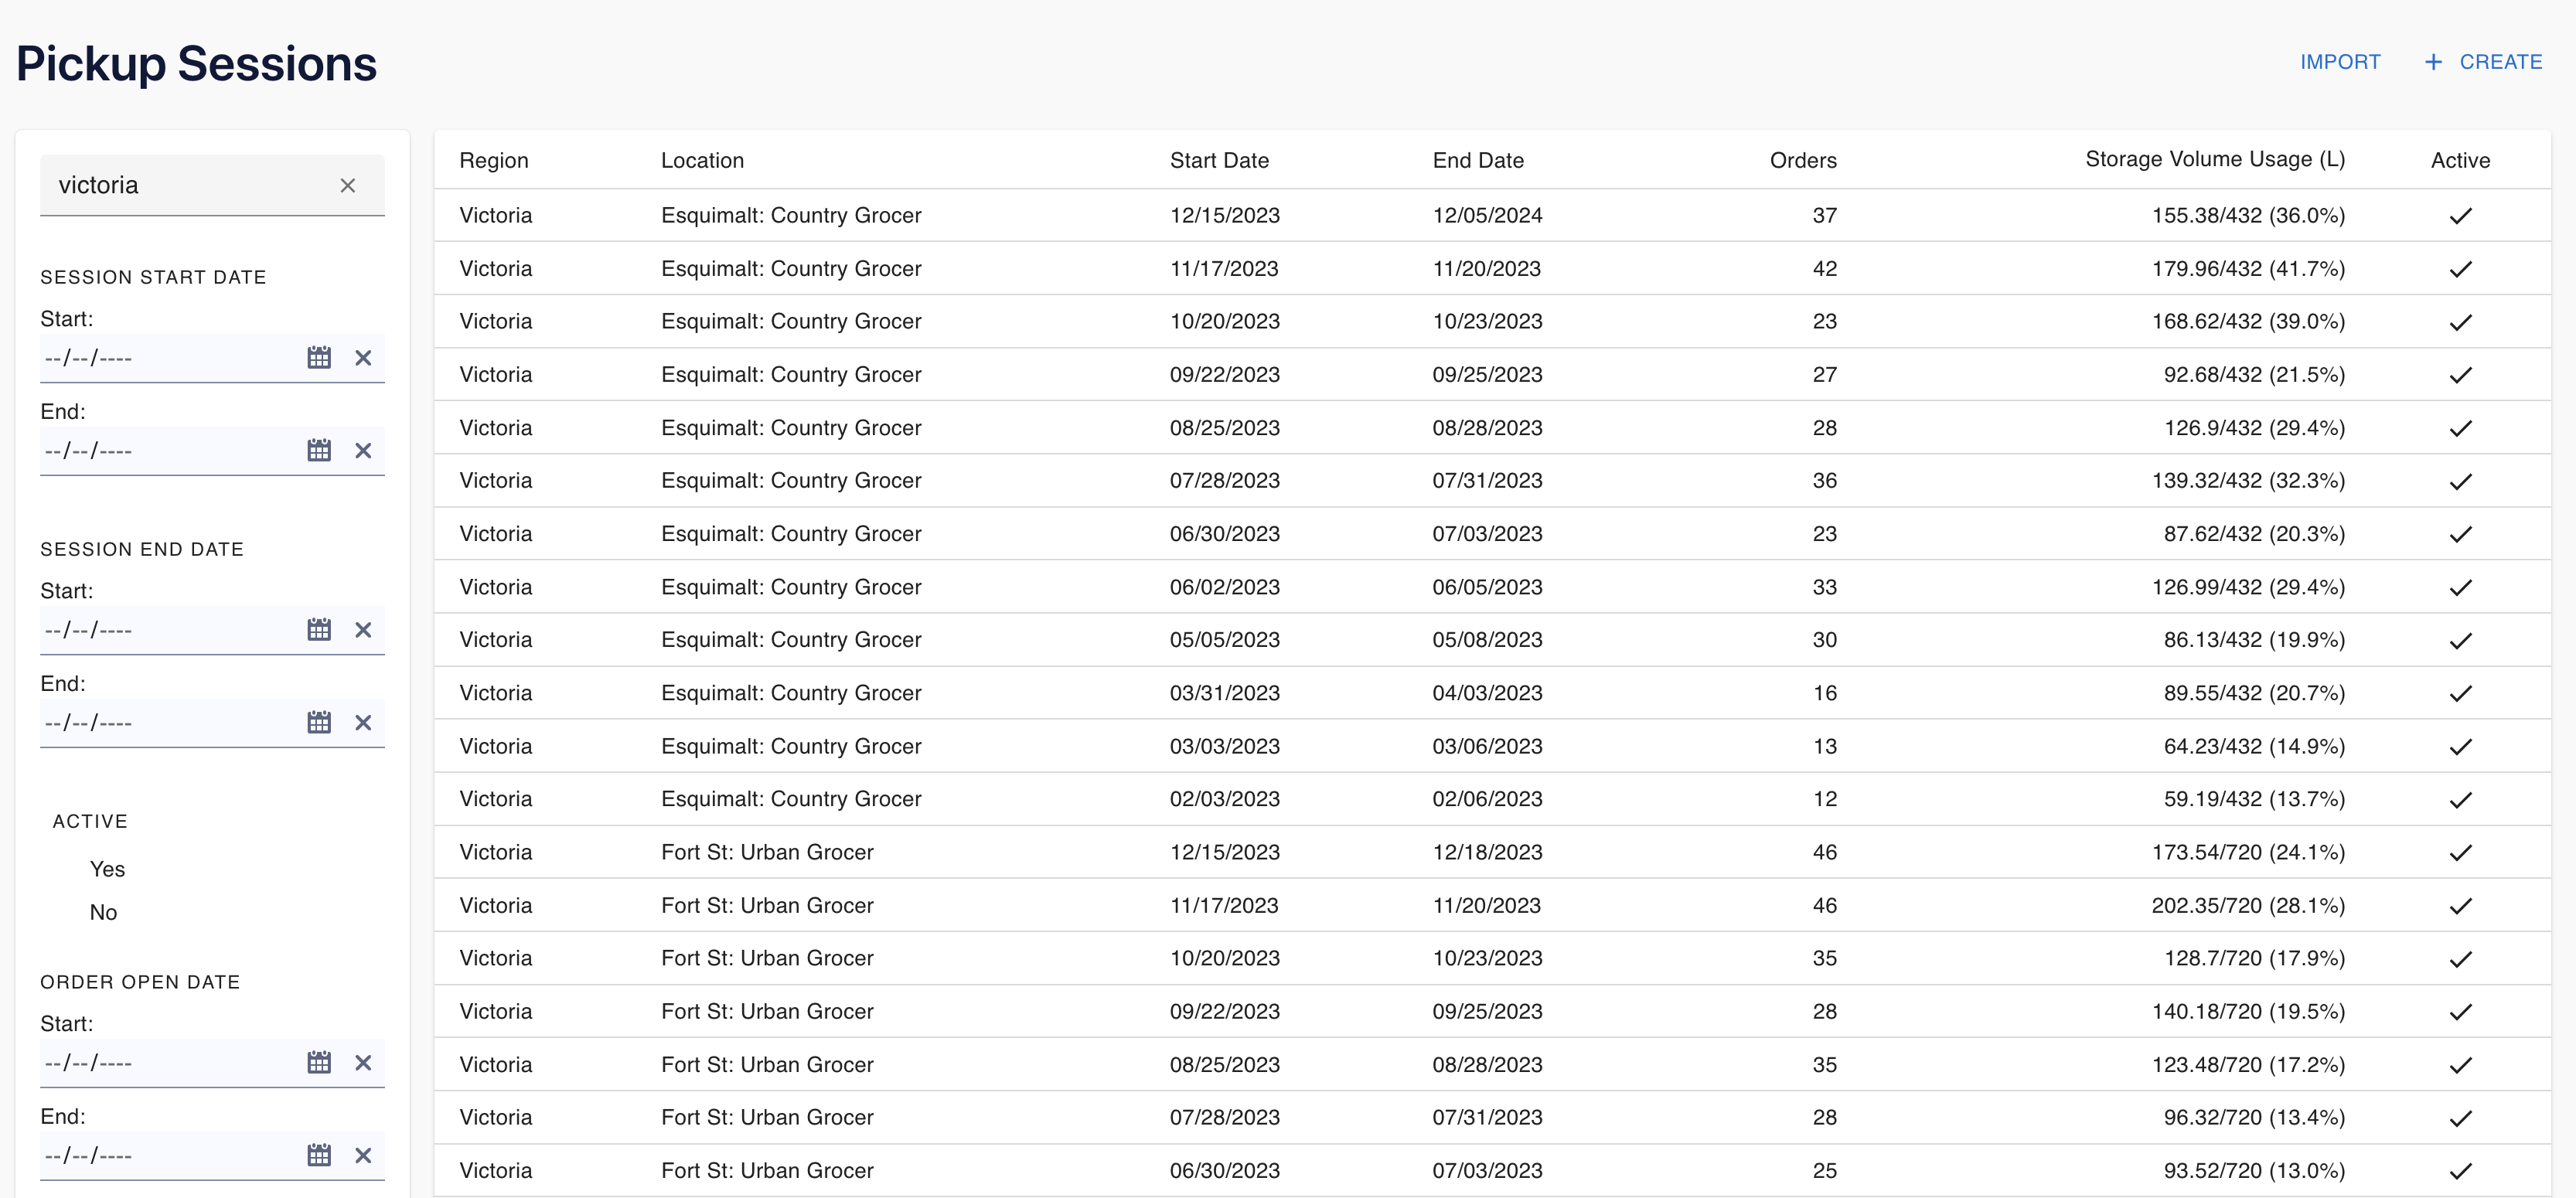Sort table by Orders column
The width and height of the screenshot is (2576, 1198).
(x=1802, y=161)
